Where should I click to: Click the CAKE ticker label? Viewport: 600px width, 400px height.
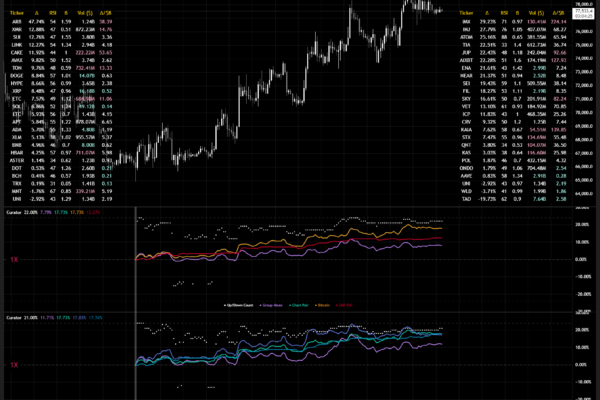coord(17,52)
